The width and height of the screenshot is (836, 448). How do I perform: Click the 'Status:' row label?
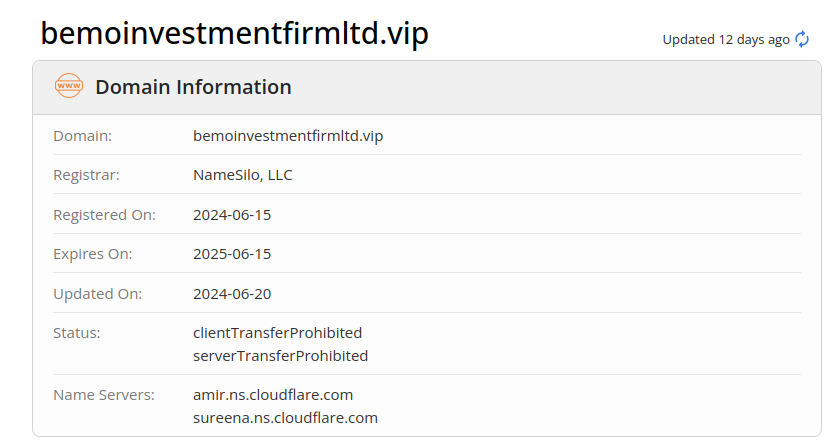(x=77, y=332)
